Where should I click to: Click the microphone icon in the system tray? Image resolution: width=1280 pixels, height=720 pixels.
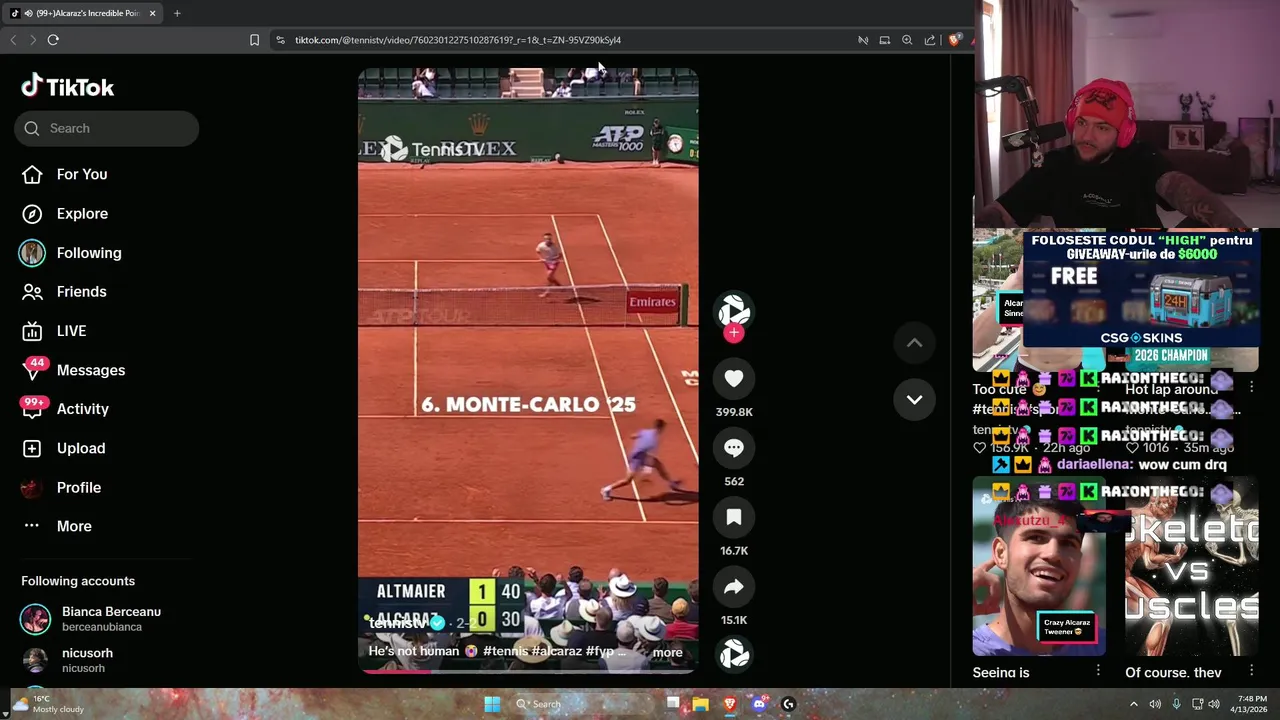(1176, 704)
